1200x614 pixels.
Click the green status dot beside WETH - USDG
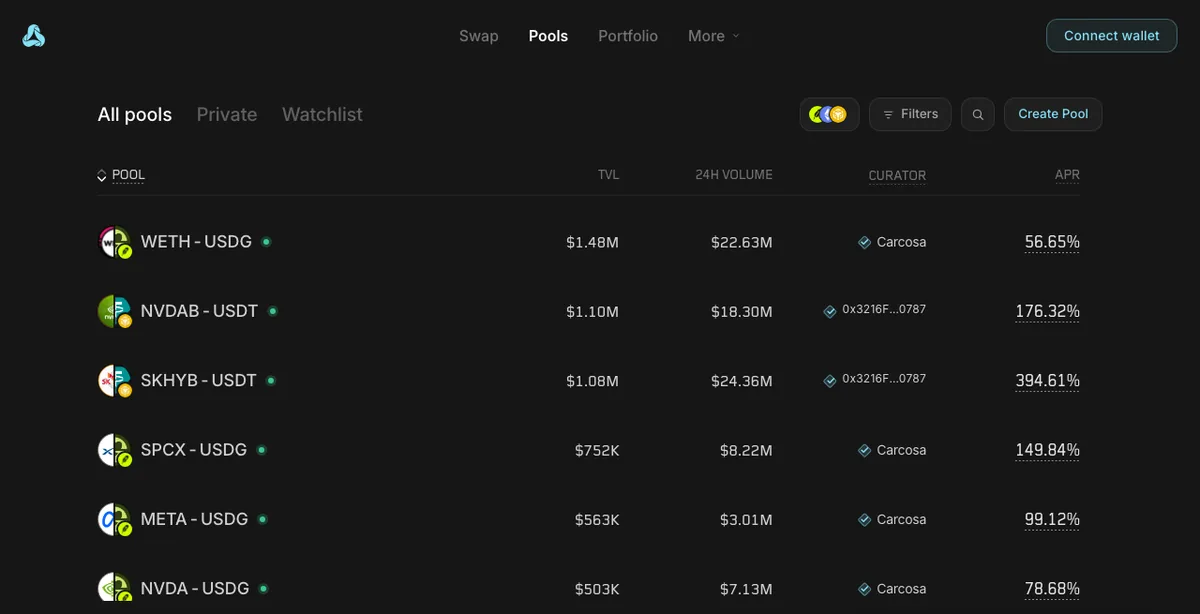coord(266,242)
